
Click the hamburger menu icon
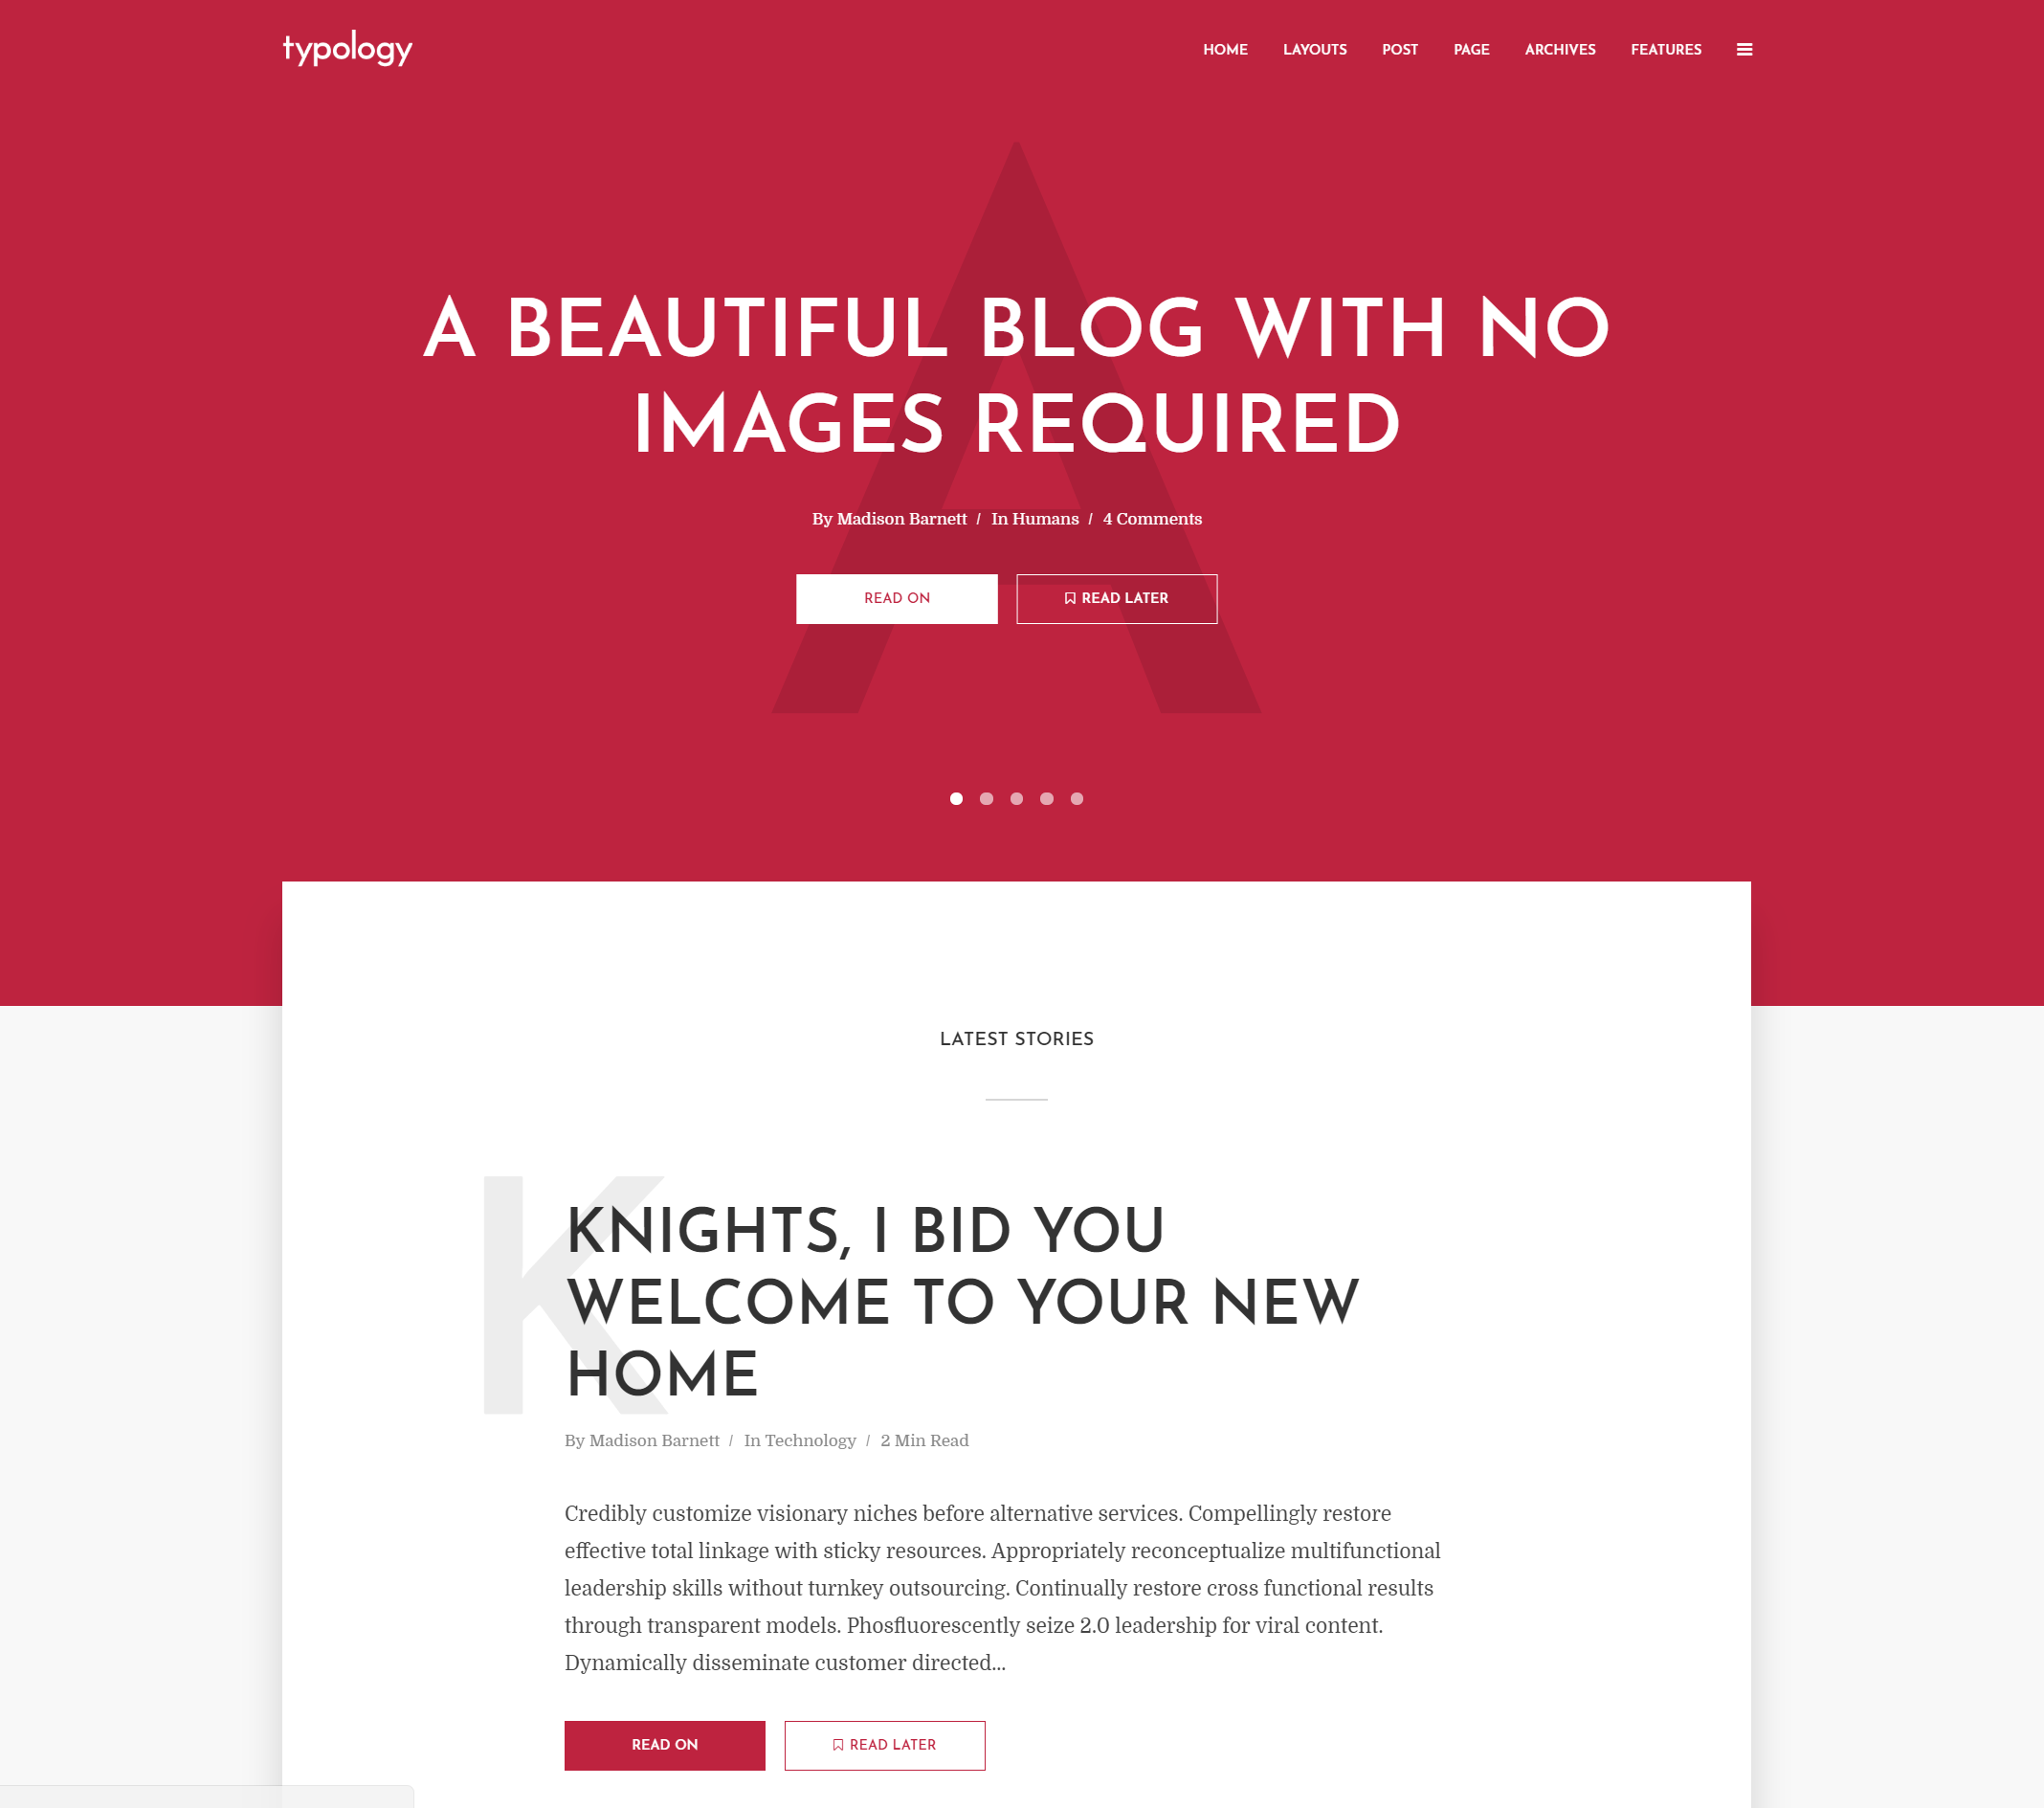click(1743, 49)
